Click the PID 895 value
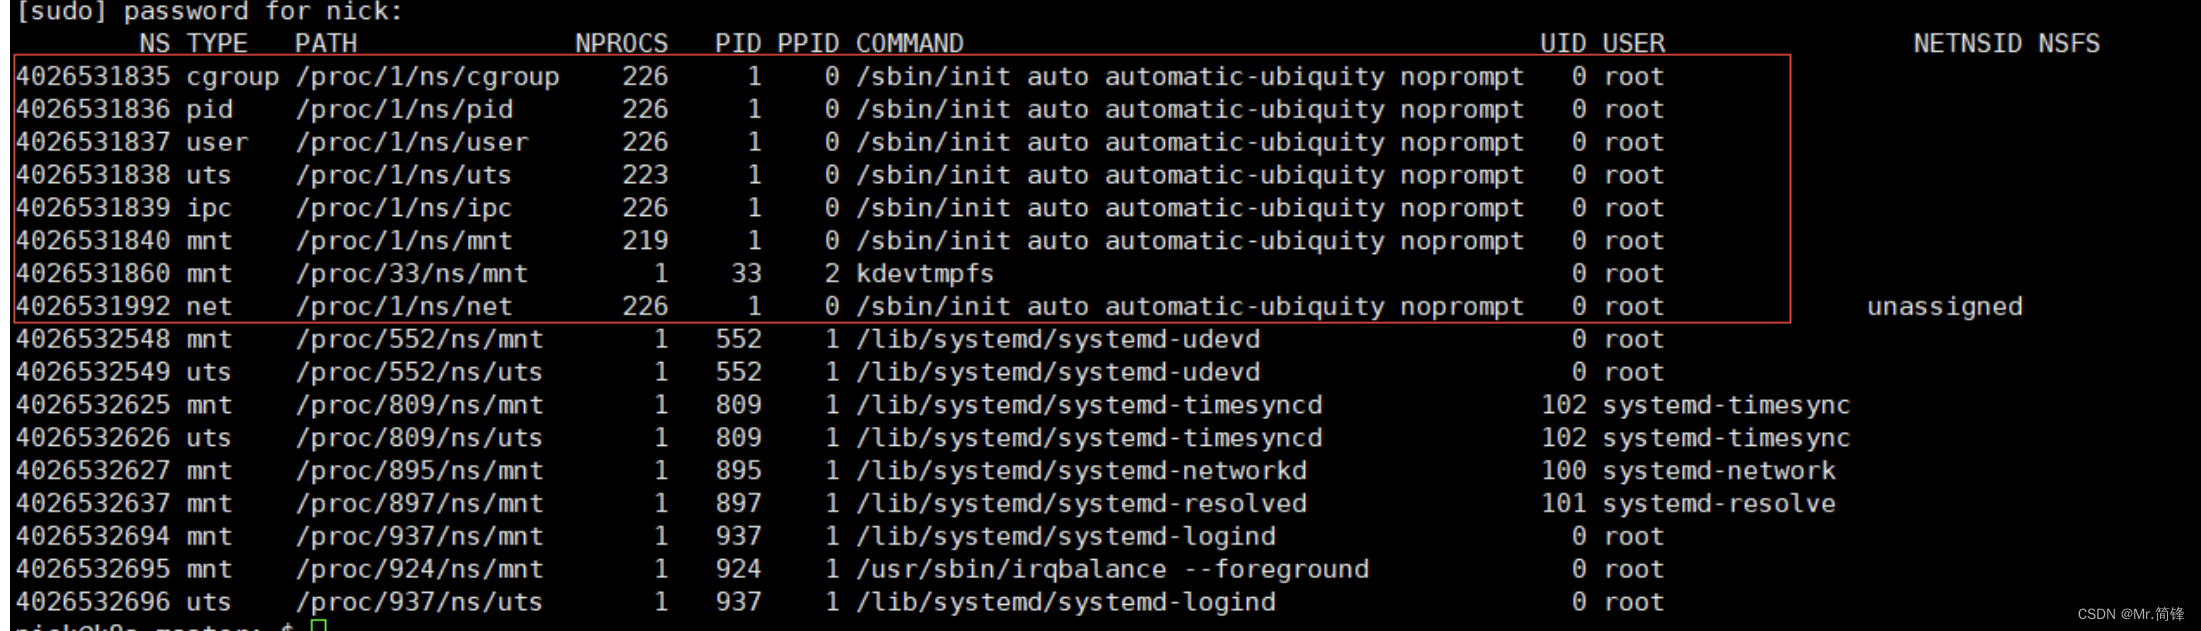 coord(738,470)
